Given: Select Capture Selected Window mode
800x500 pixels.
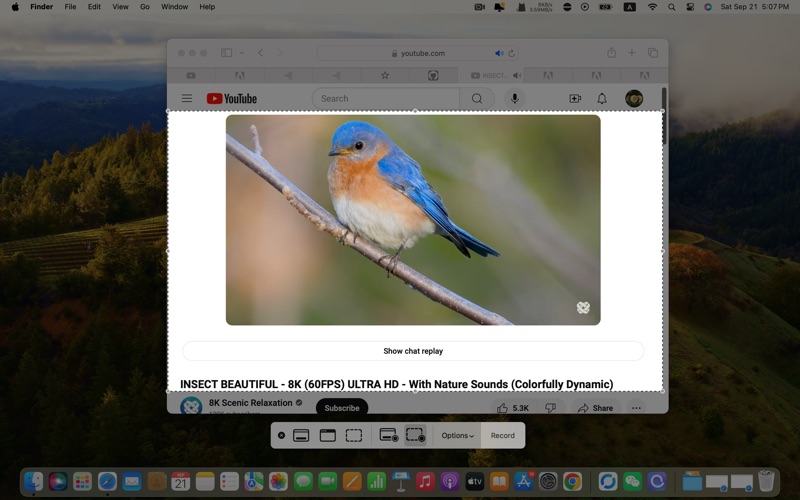Looking at the screenshot, I should click(x=327, y=436).
